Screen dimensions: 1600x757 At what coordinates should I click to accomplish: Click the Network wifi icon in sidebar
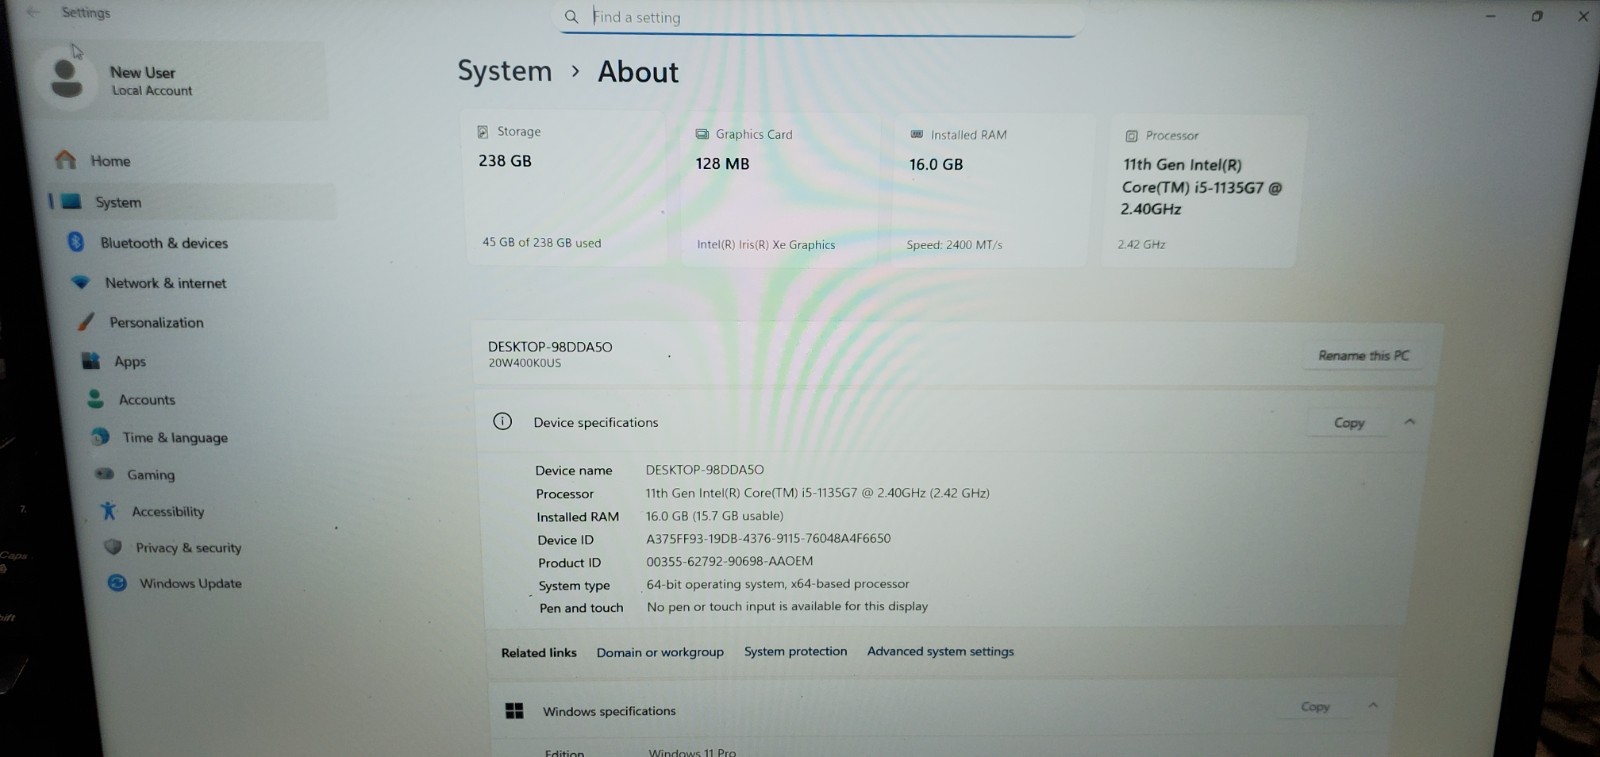[x=81, y=283]
